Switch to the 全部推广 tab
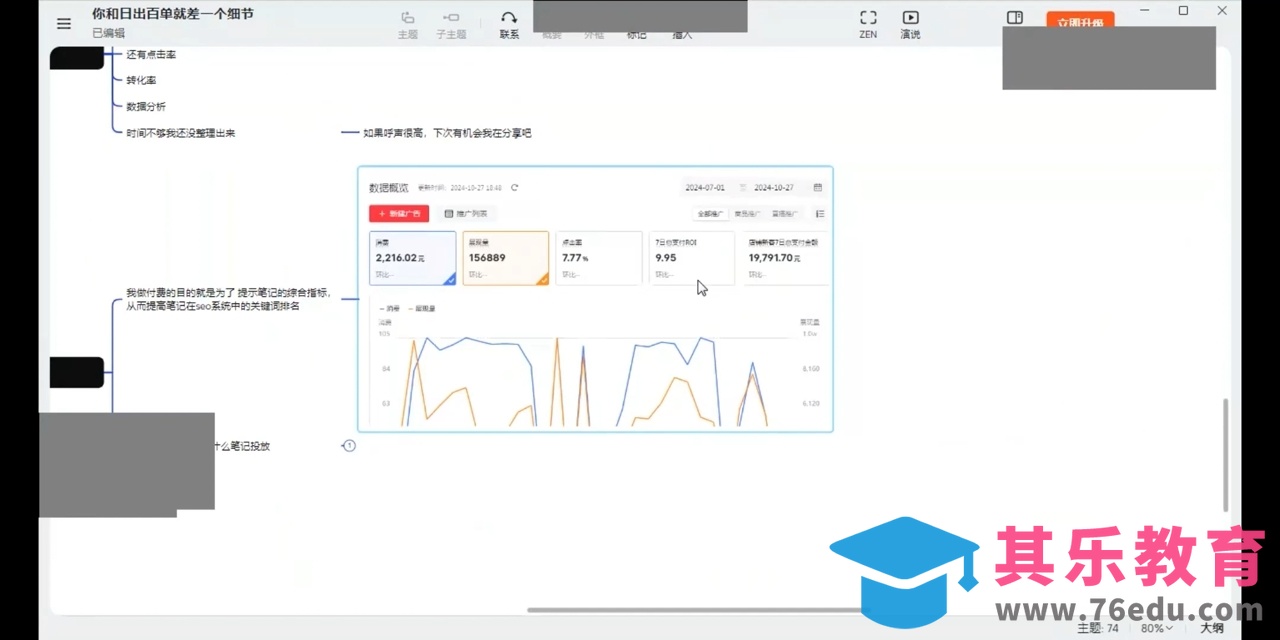This screenshot has width=1280, height=640. point(710,214)
